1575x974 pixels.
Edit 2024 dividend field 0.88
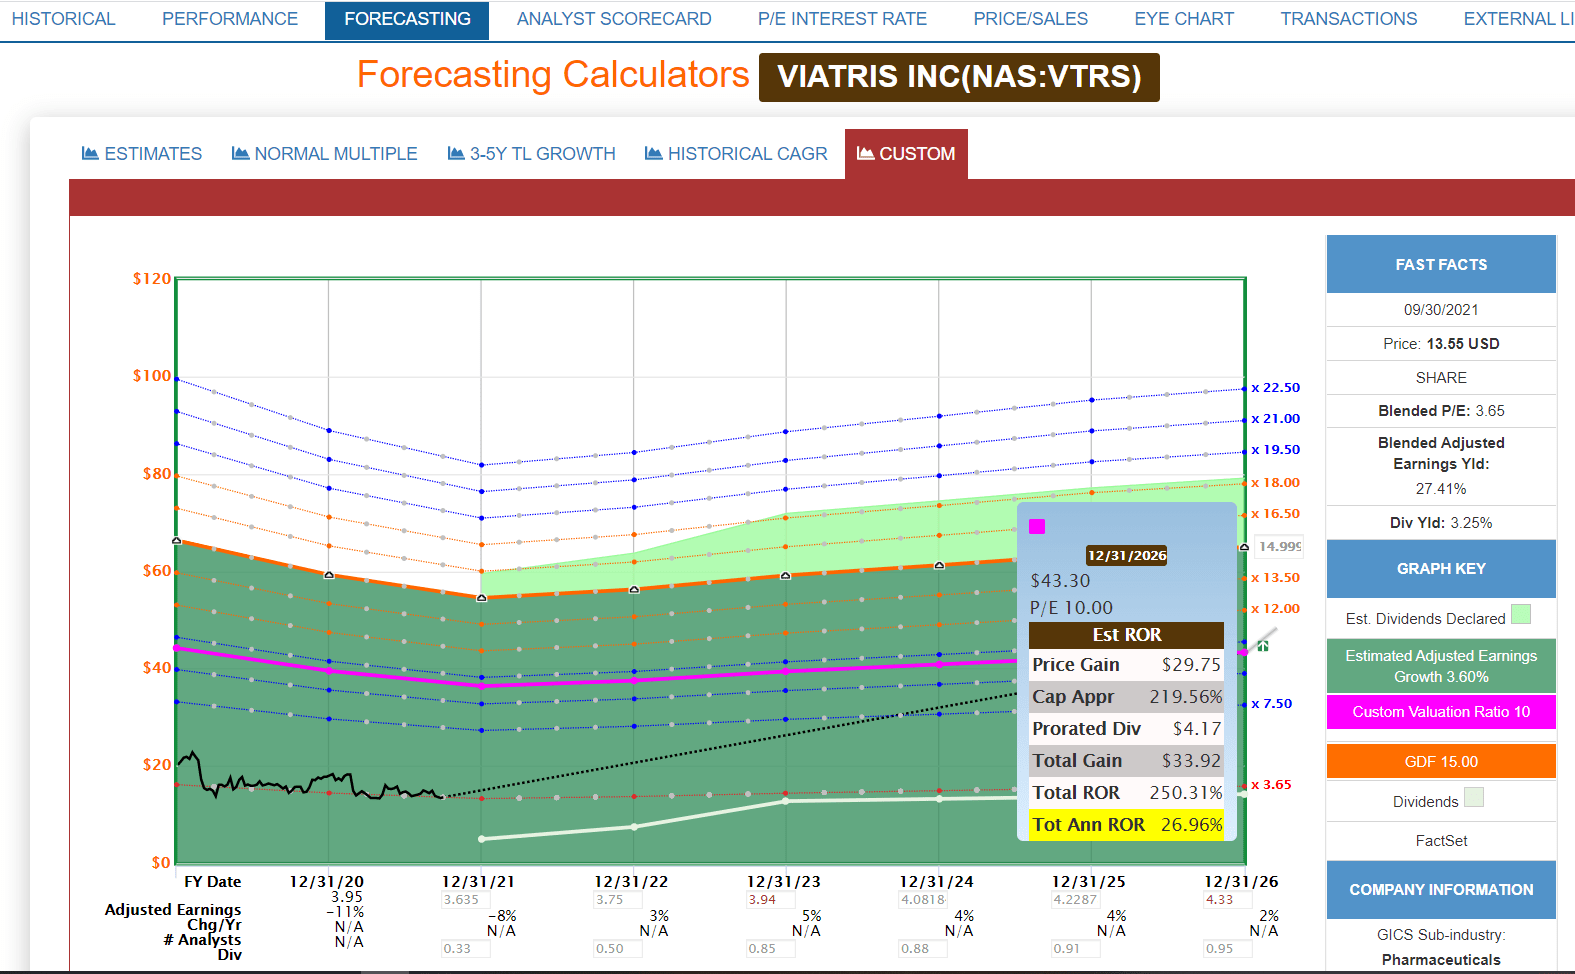(x=923, y=949)
